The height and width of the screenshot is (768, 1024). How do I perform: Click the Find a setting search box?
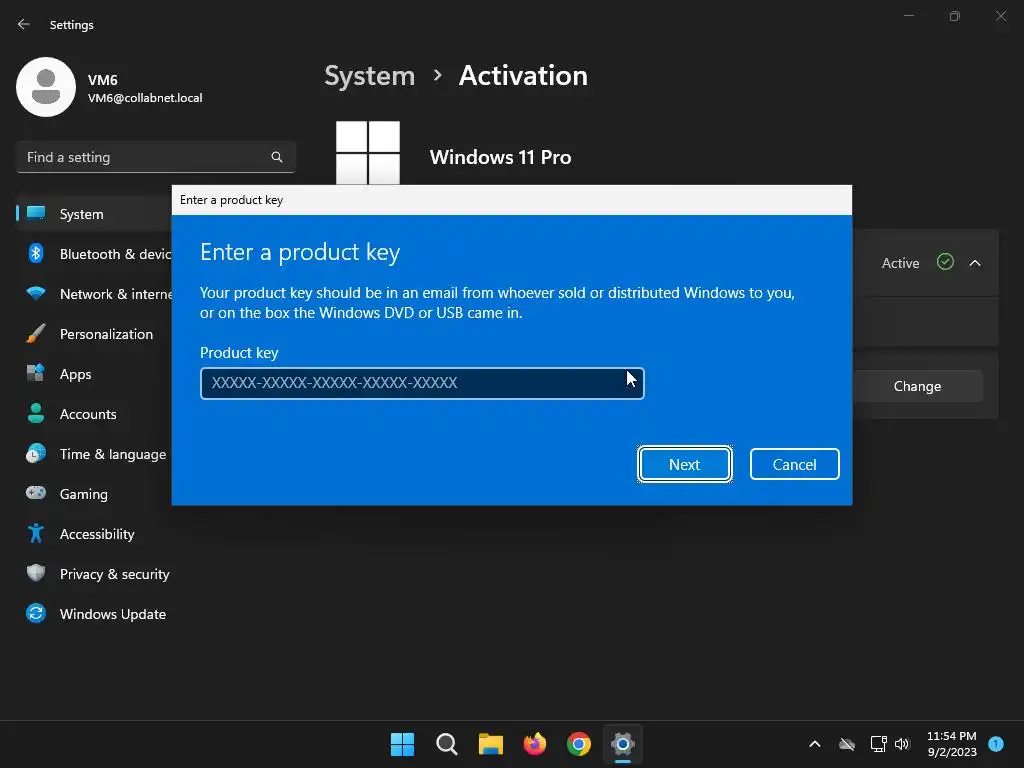(155, 157)
